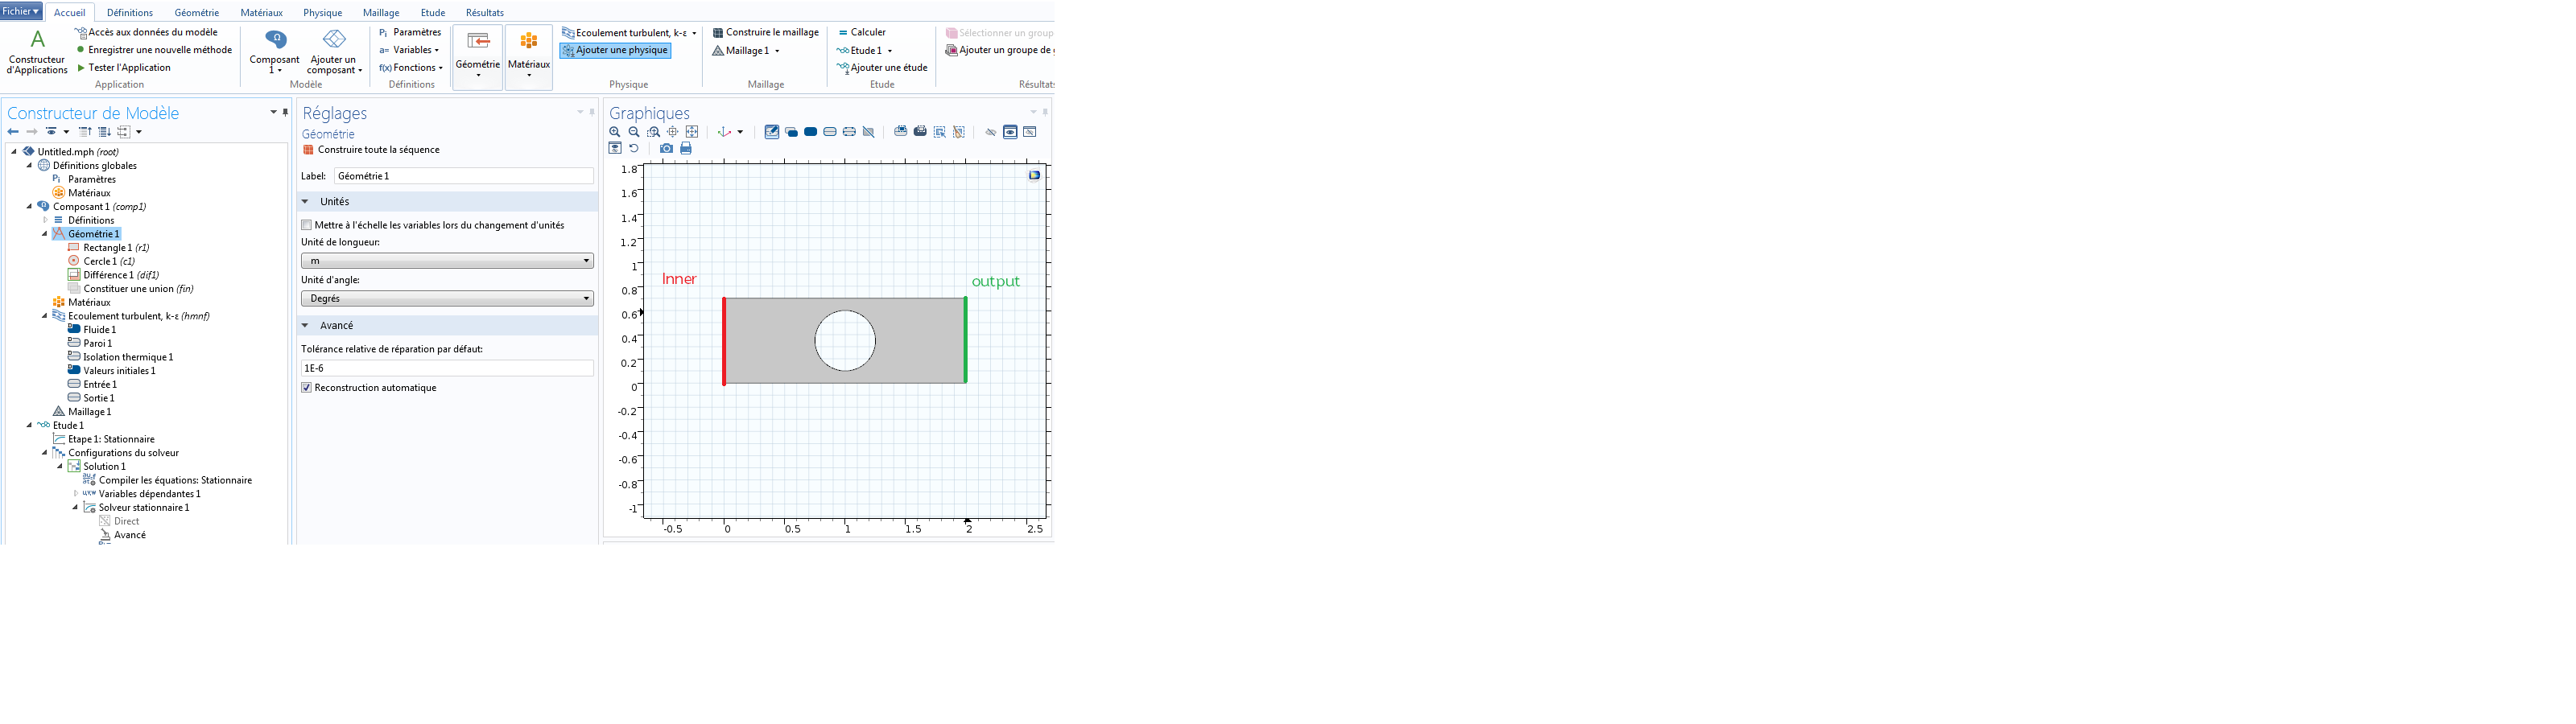Click the tolerance field showing 1E-6
The width and height of the screenshot is (2576, 724).
click(447, 369)
